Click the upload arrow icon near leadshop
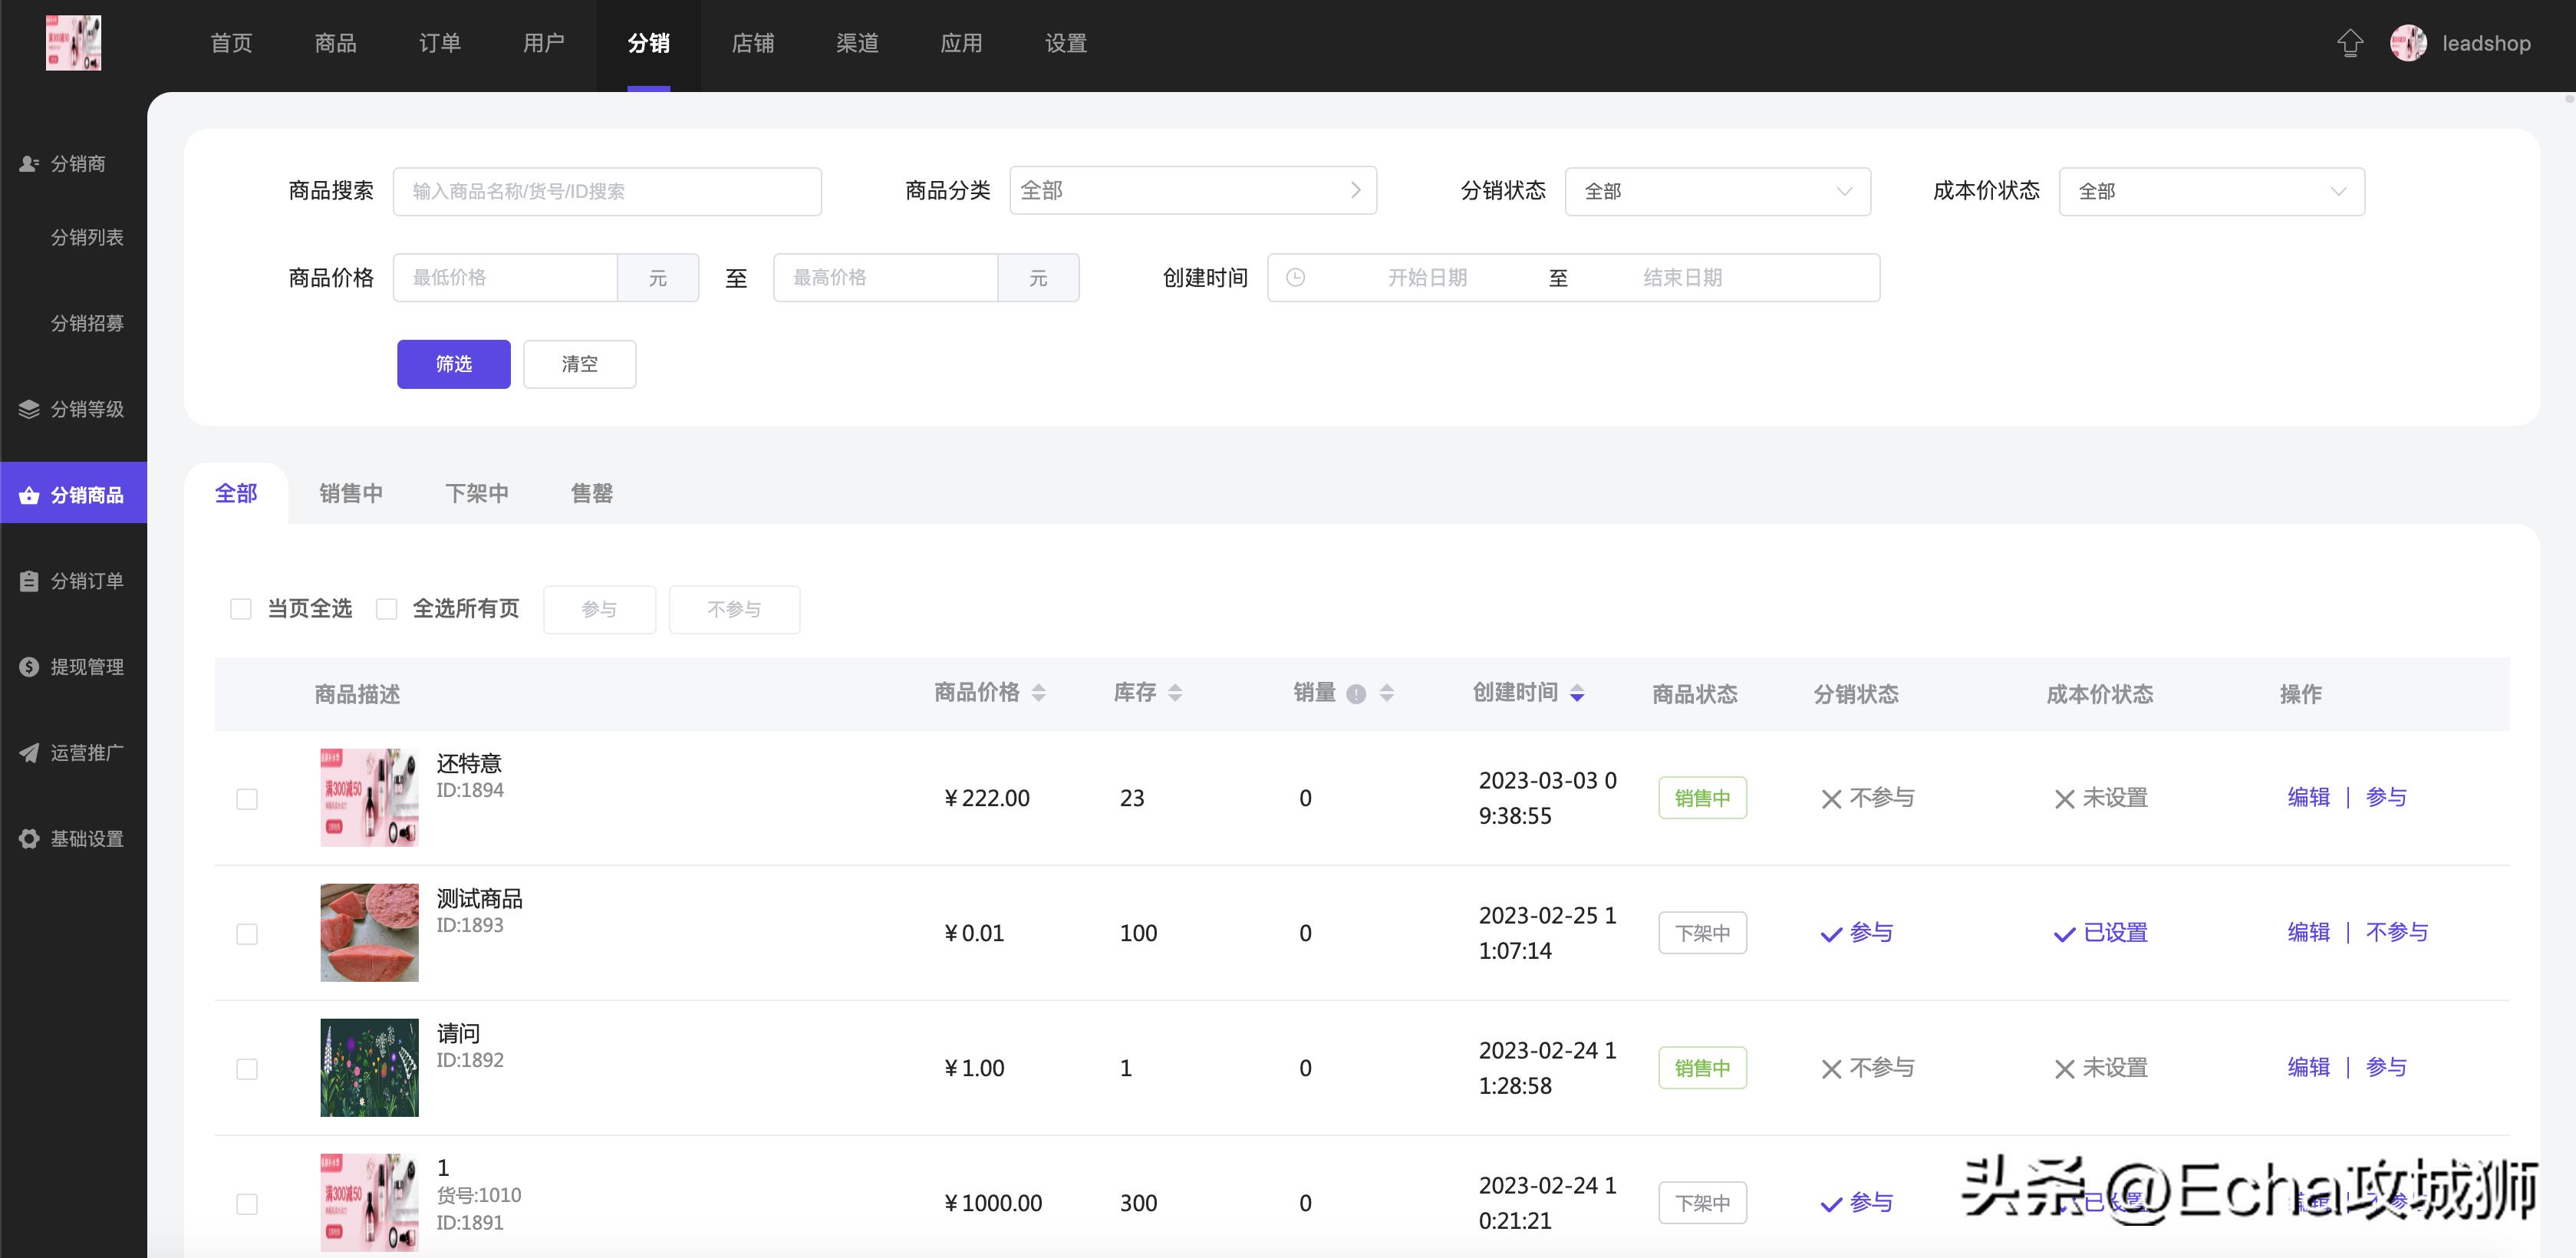 click(x=2350, y=43)
